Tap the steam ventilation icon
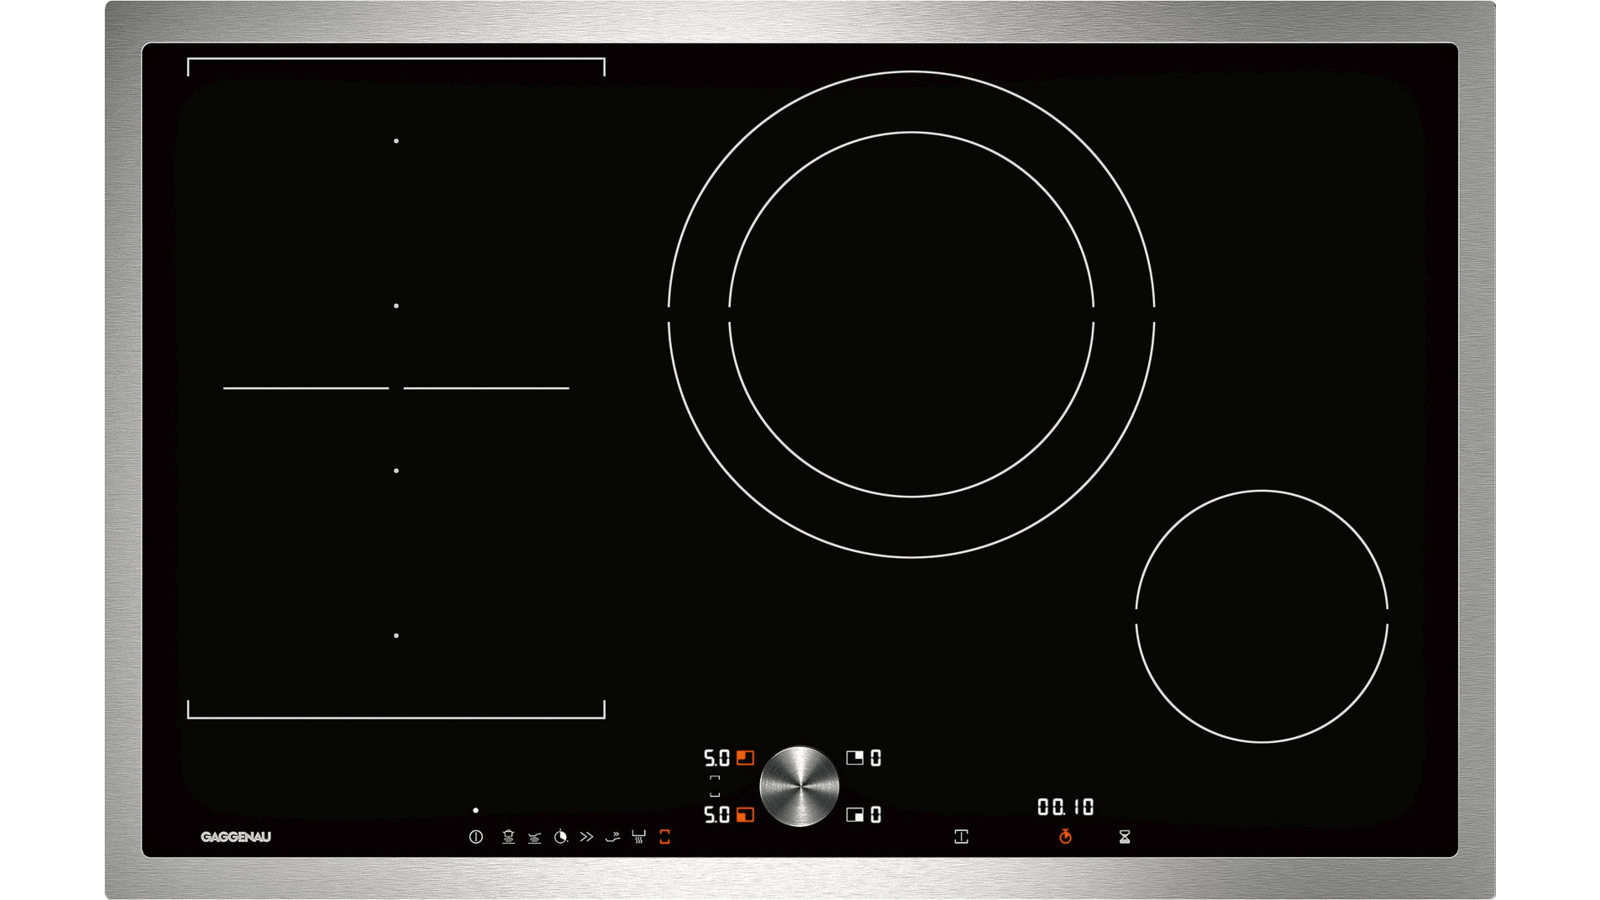The image size is (1600, 900). 638,836
